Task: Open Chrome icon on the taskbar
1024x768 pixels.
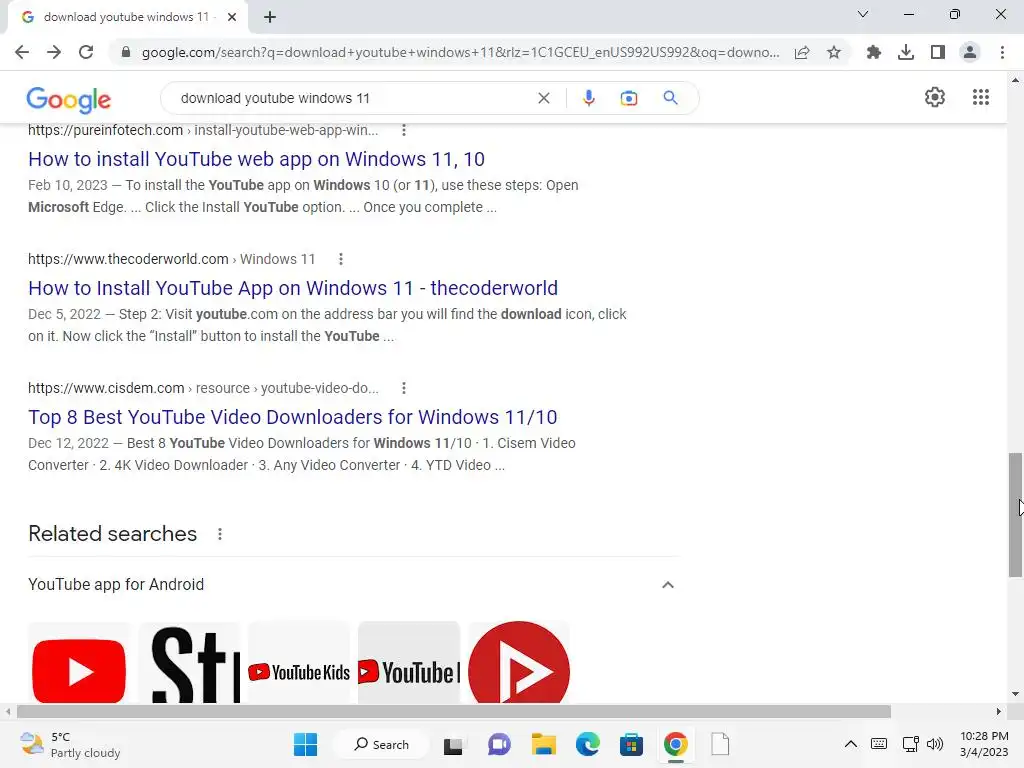Action: pos(675,744)
